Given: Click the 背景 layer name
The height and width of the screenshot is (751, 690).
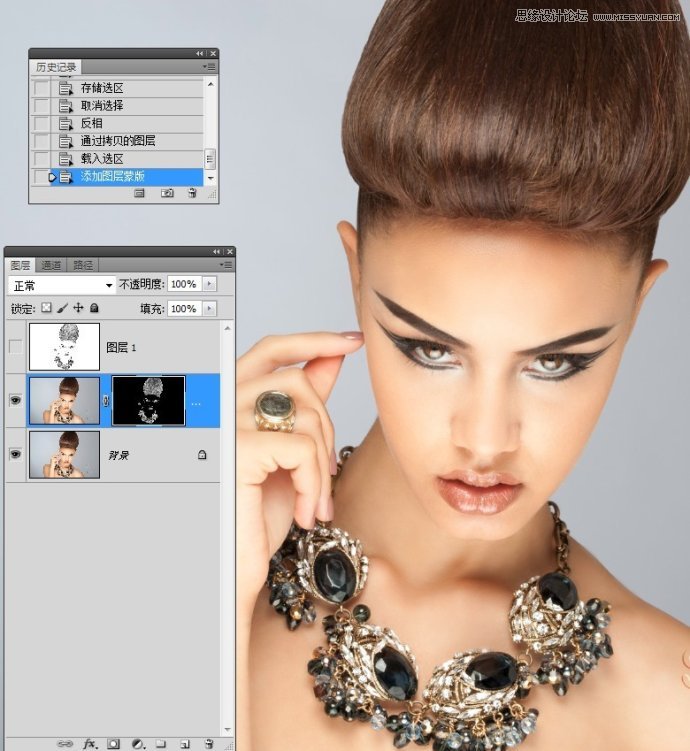Looking at the screenshot, I should point(118,455).
